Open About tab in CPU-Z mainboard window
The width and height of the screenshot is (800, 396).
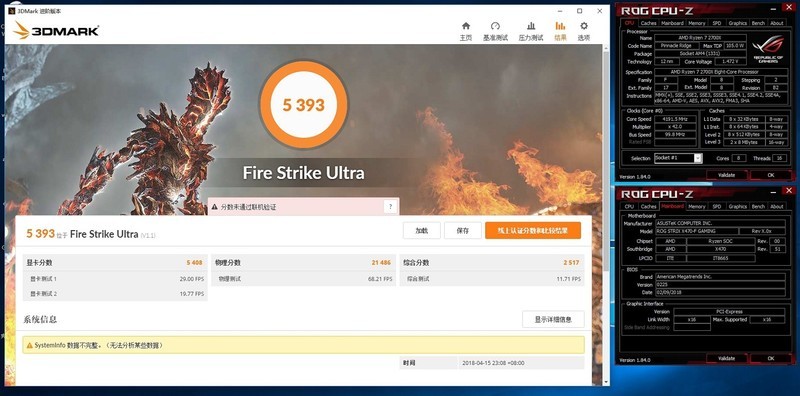777,206
